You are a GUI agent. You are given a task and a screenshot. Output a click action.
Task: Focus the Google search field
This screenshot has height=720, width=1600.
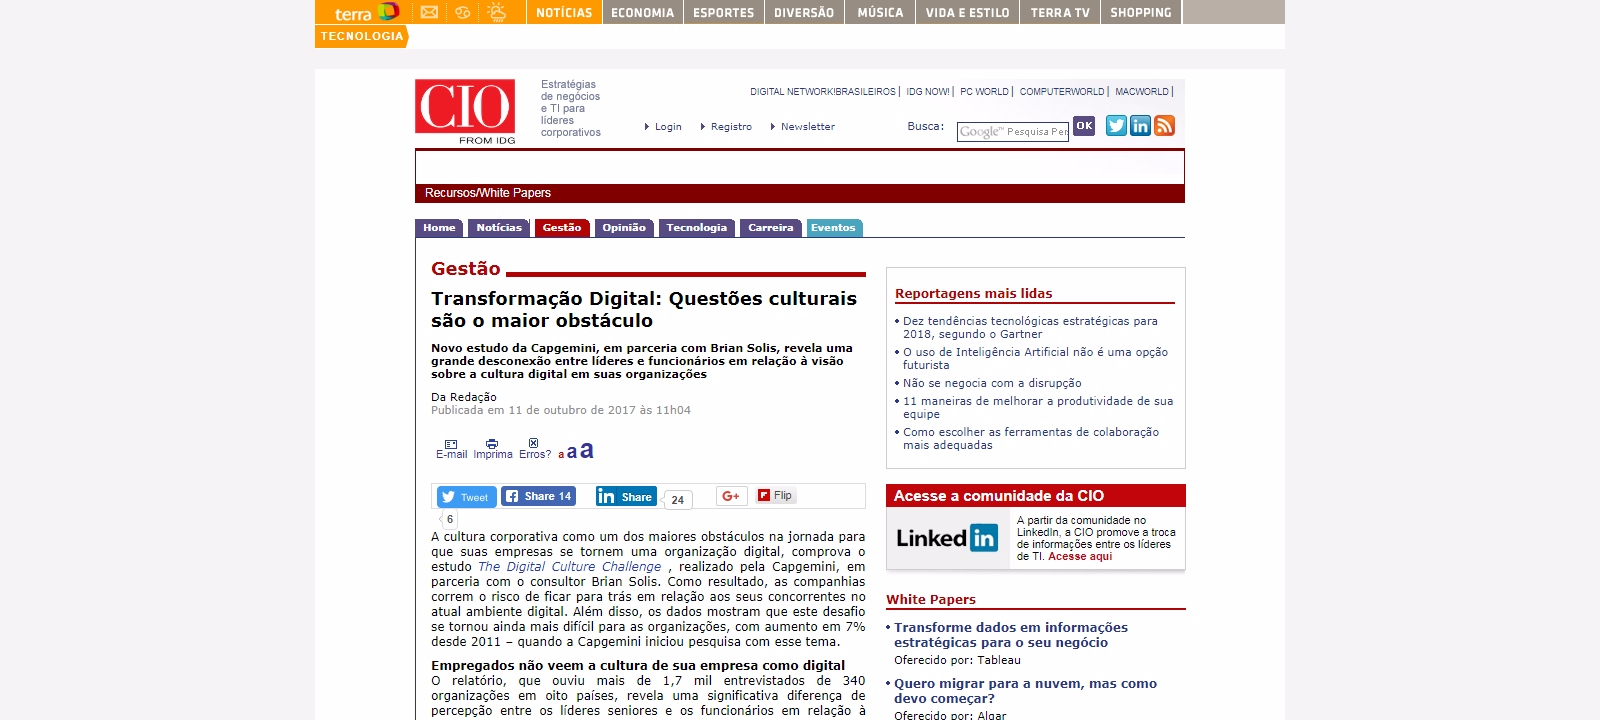[x=1013, y=132]
